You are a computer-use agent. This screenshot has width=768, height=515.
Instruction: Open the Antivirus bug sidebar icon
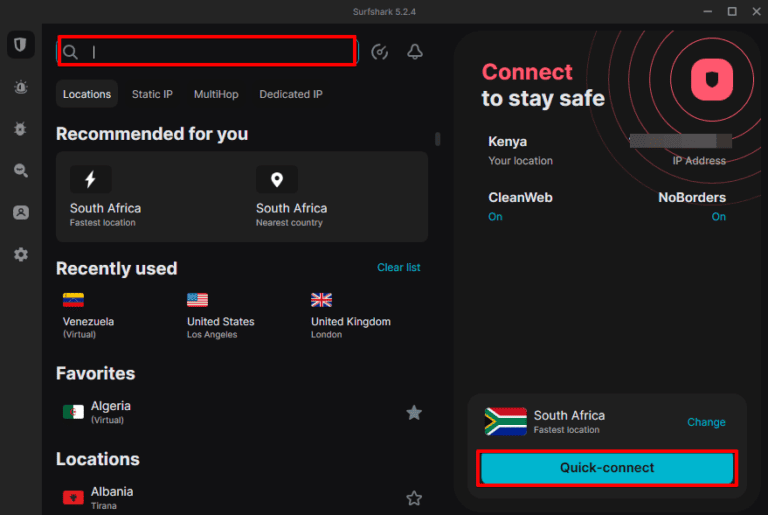[20, 129]
